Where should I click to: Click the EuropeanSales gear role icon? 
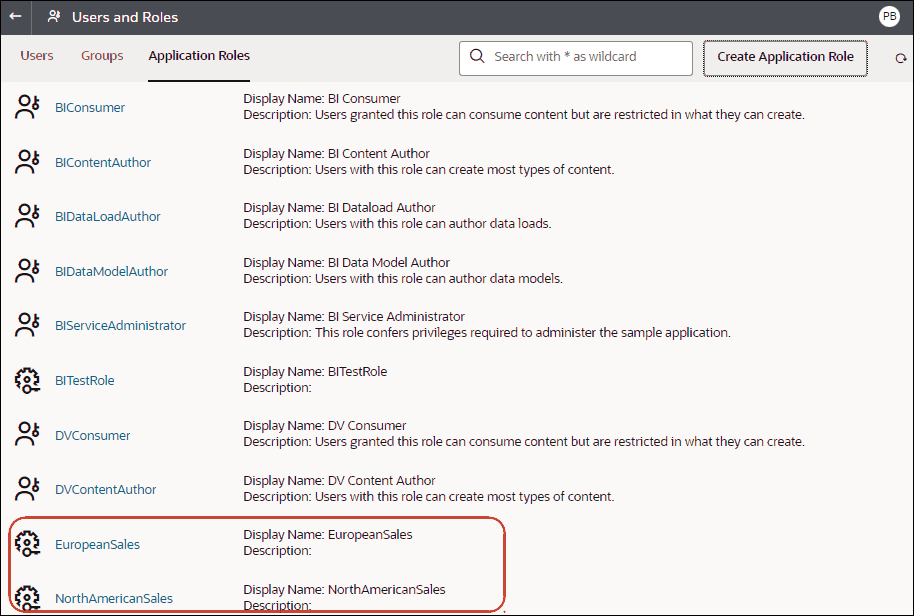pos(27,544)
